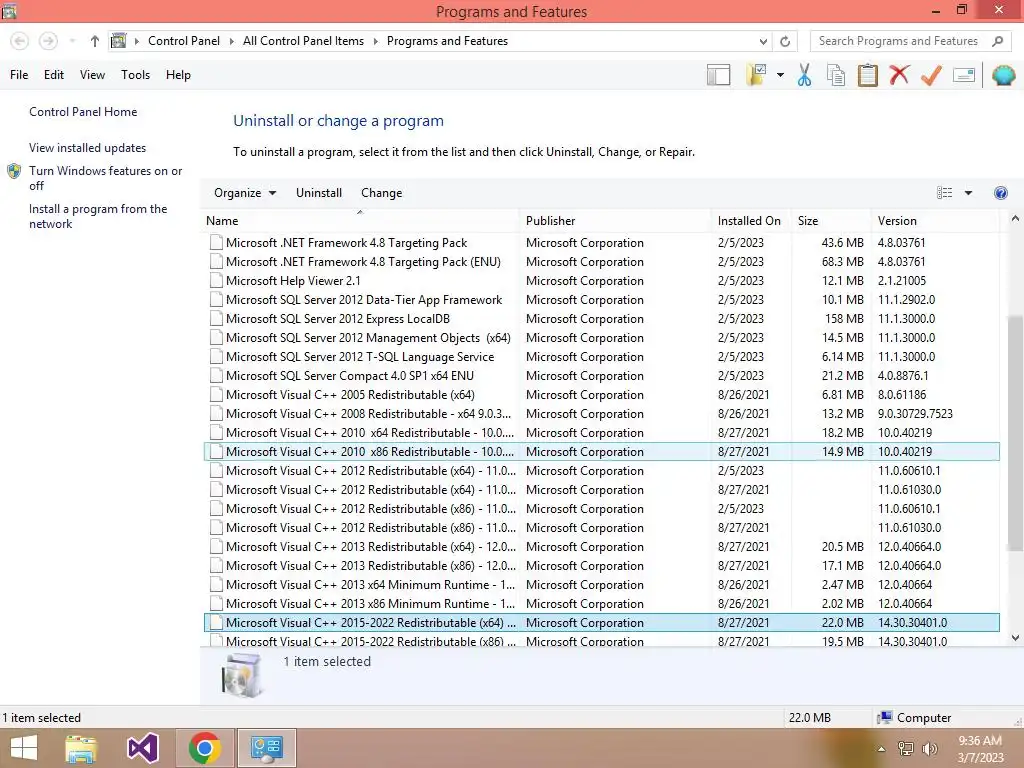Click the magnifier search icon

(997, 41)
